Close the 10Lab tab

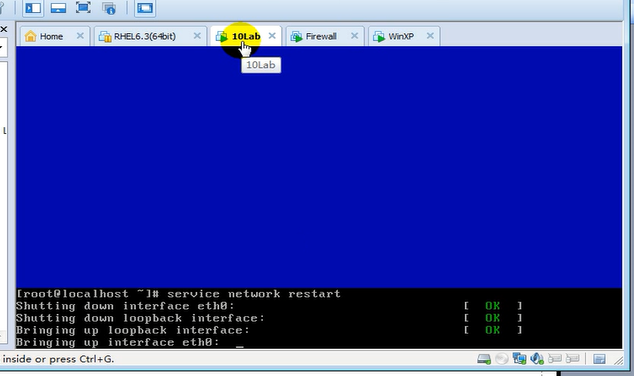point(272,36)
